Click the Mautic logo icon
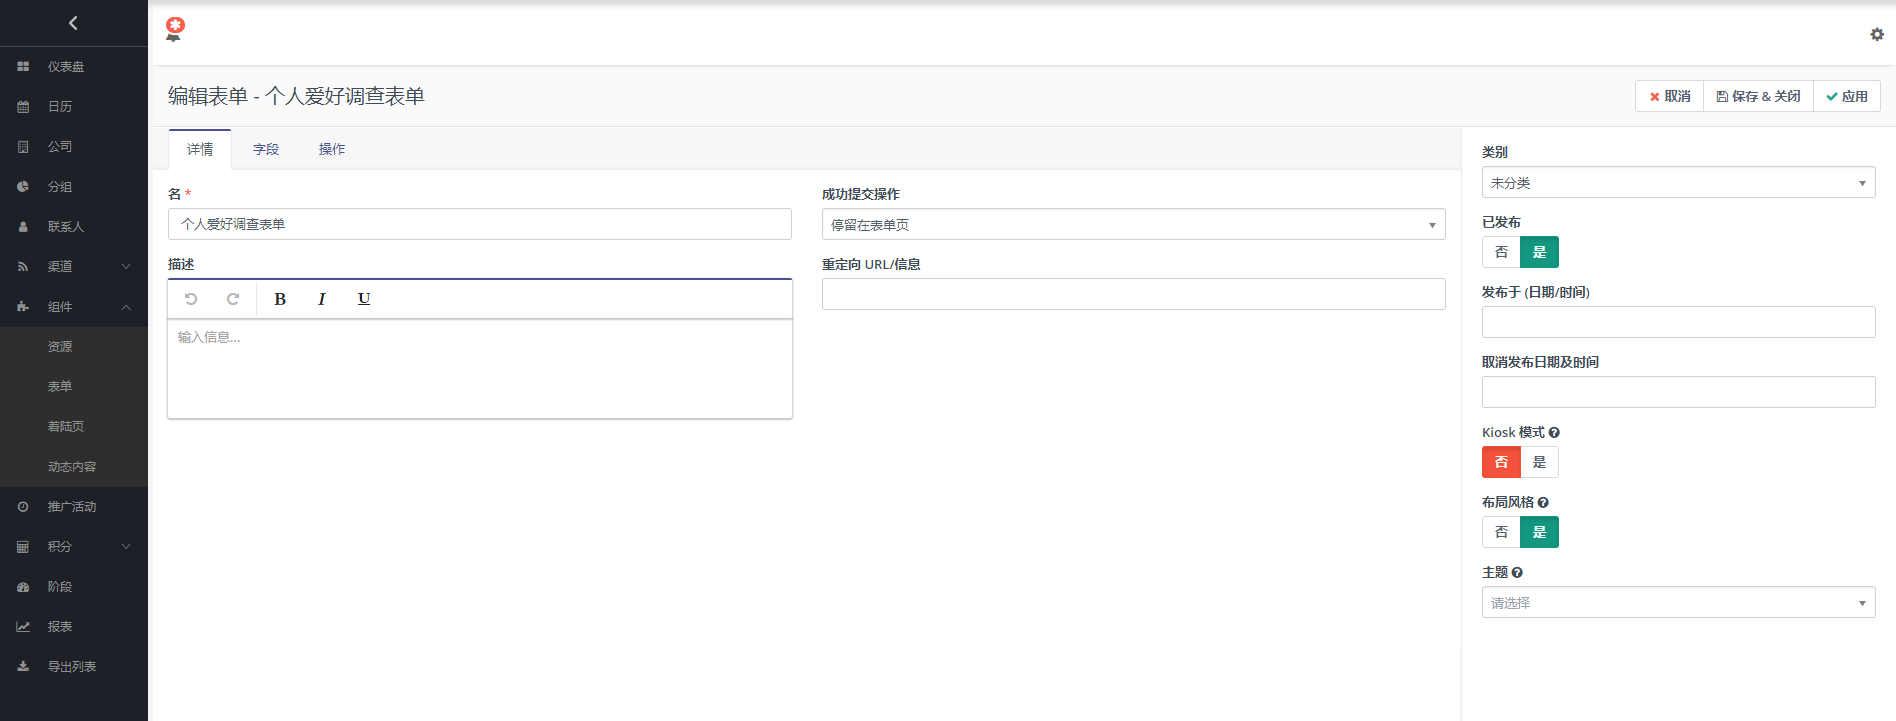1896x721 pixels. click(175, 29)
